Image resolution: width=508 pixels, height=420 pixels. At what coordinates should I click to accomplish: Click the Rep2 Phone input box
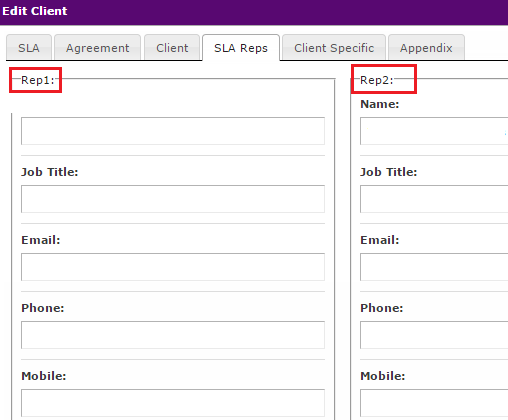434,335
